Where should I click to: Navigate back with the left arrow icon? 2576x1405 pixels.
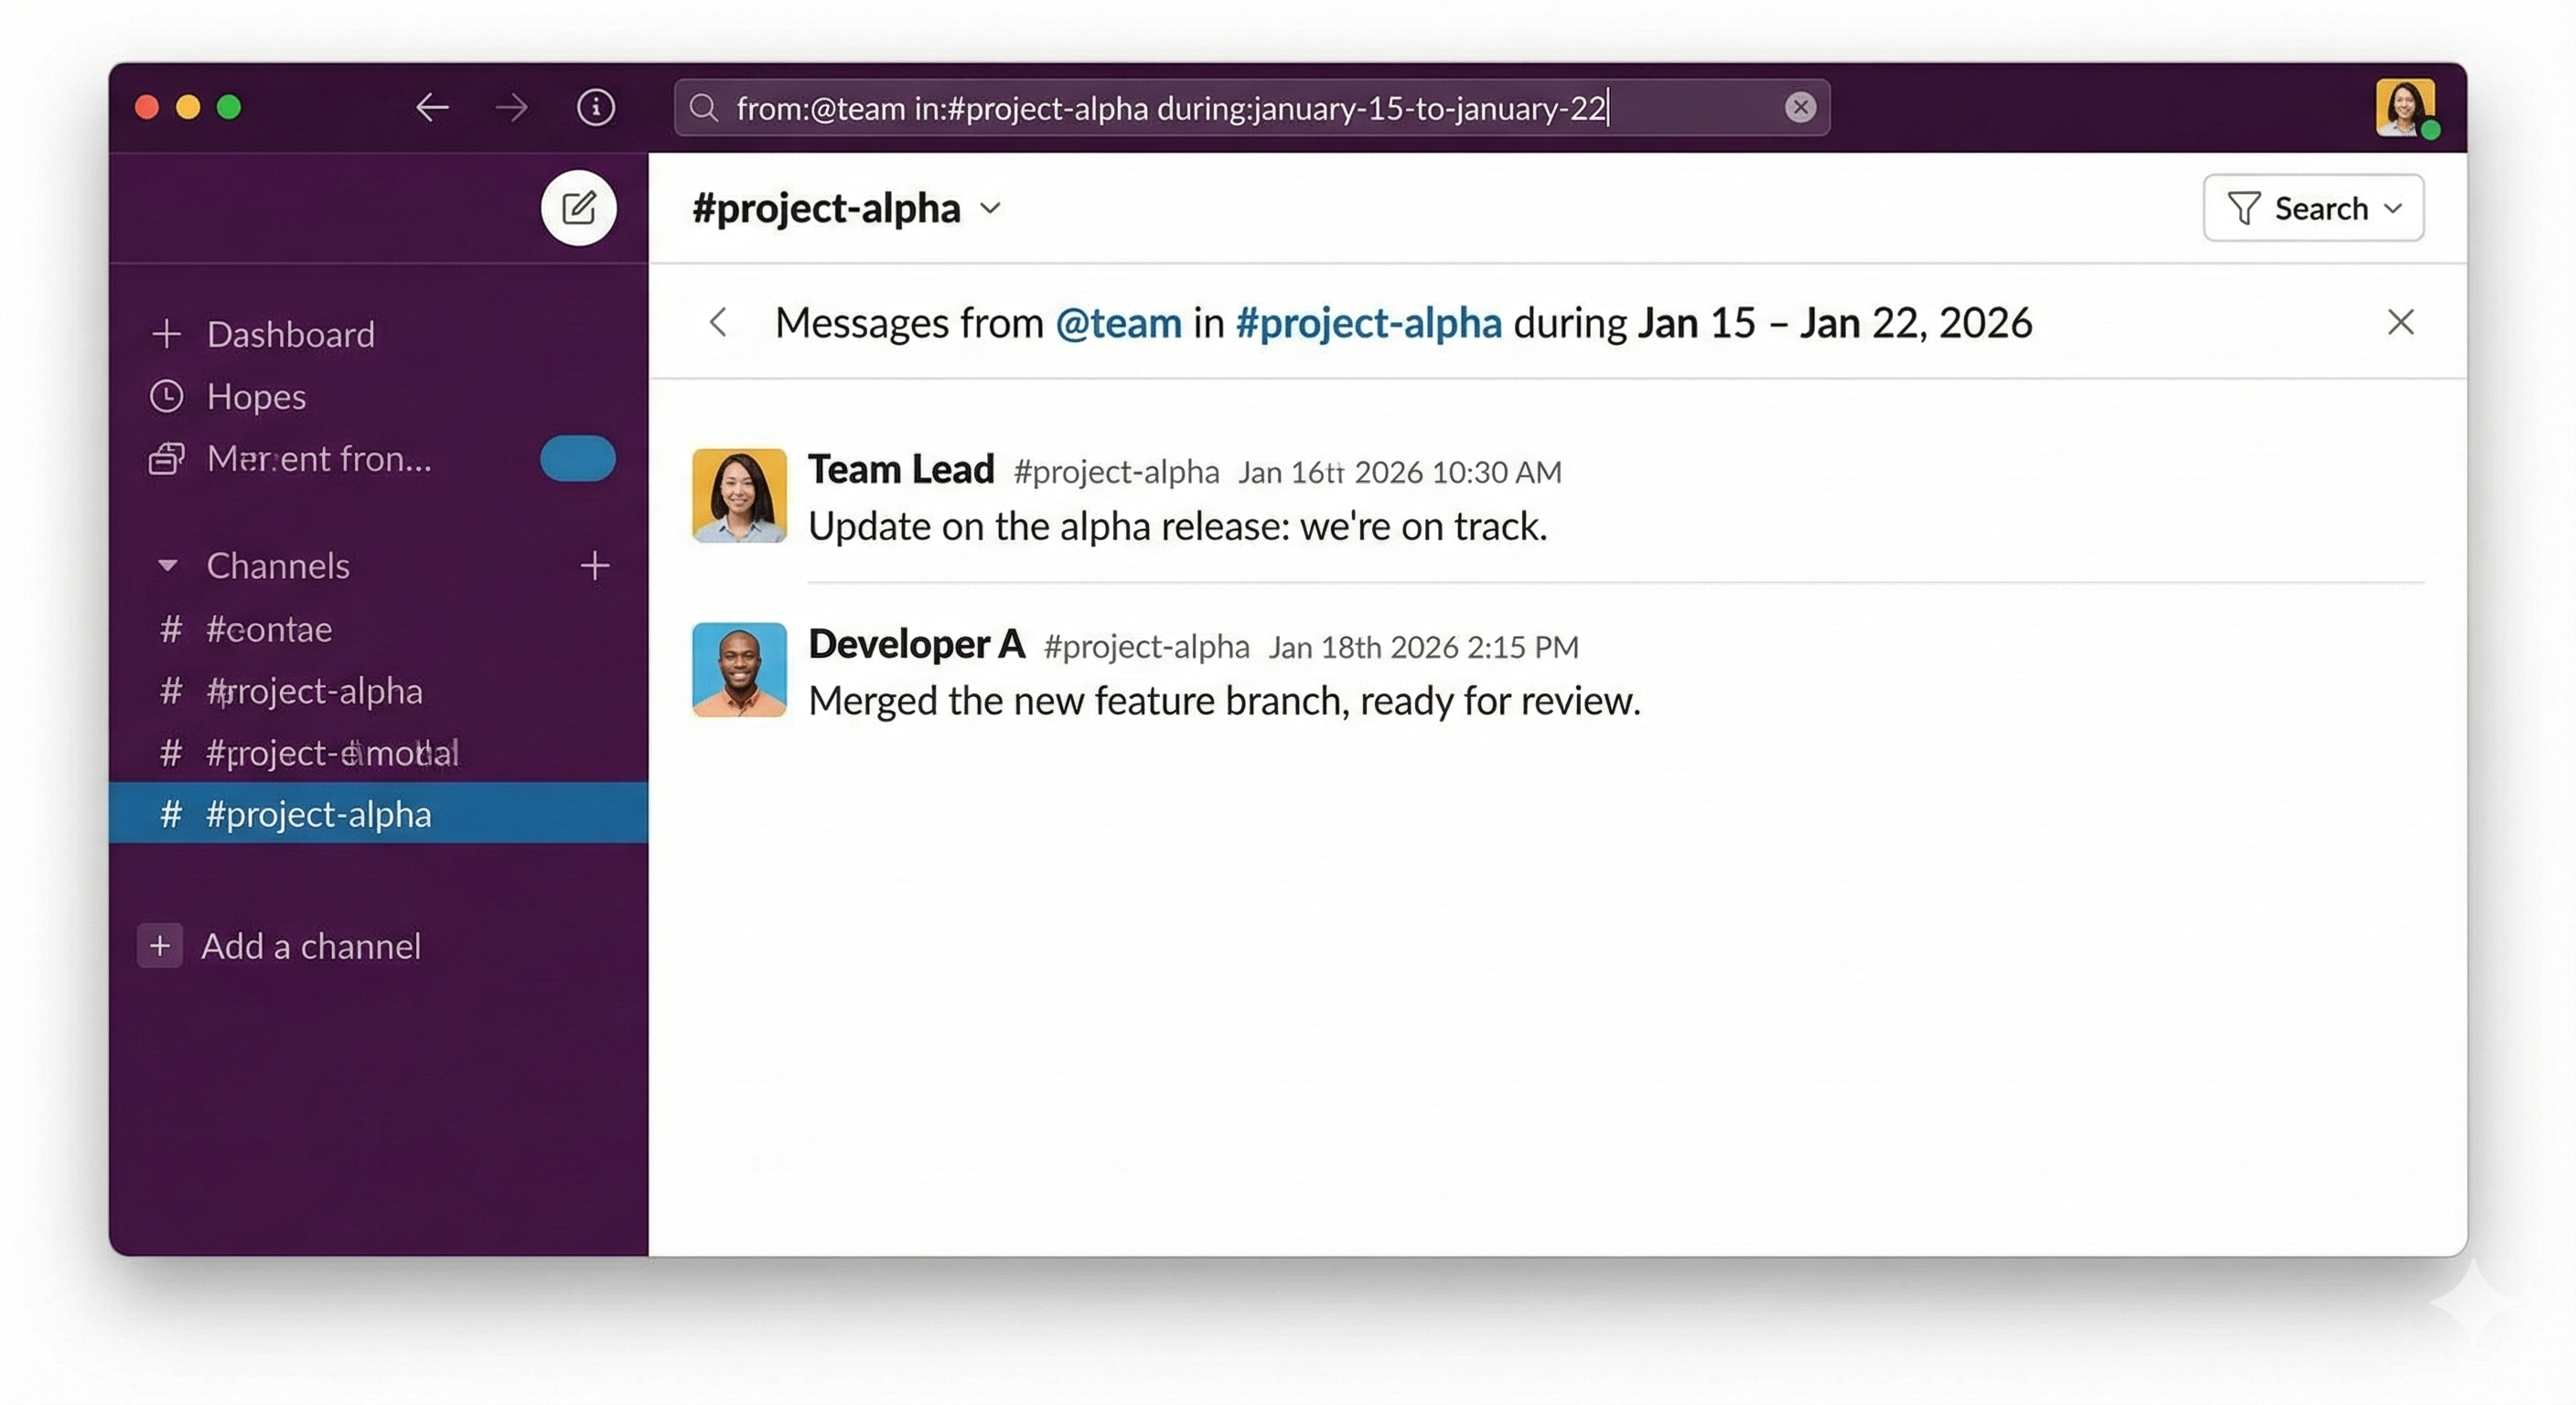tap(432, 107)
